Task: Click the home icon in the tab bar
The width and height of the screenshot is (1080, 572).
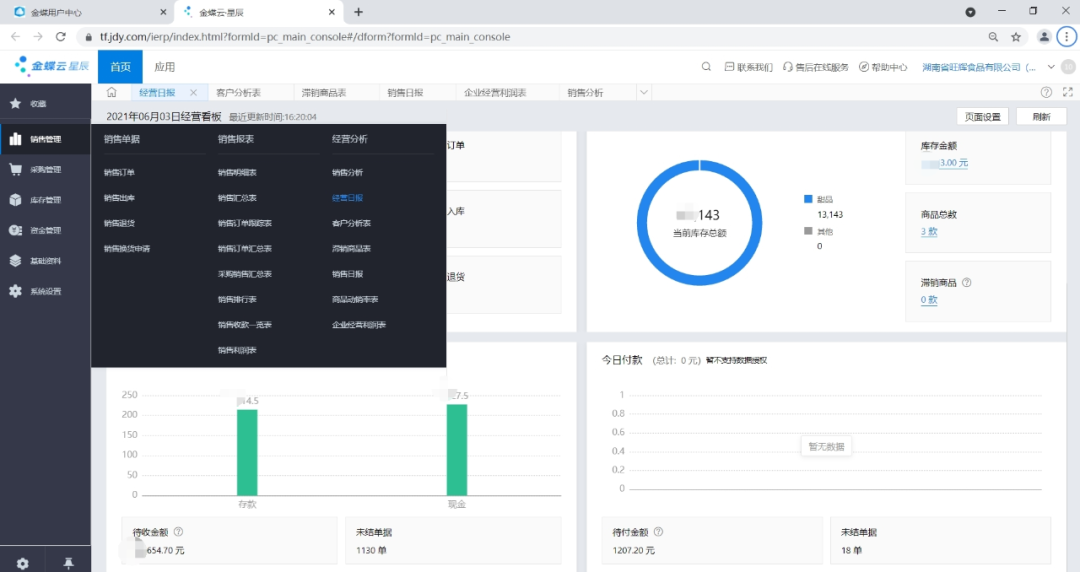Action: point(112,92)
